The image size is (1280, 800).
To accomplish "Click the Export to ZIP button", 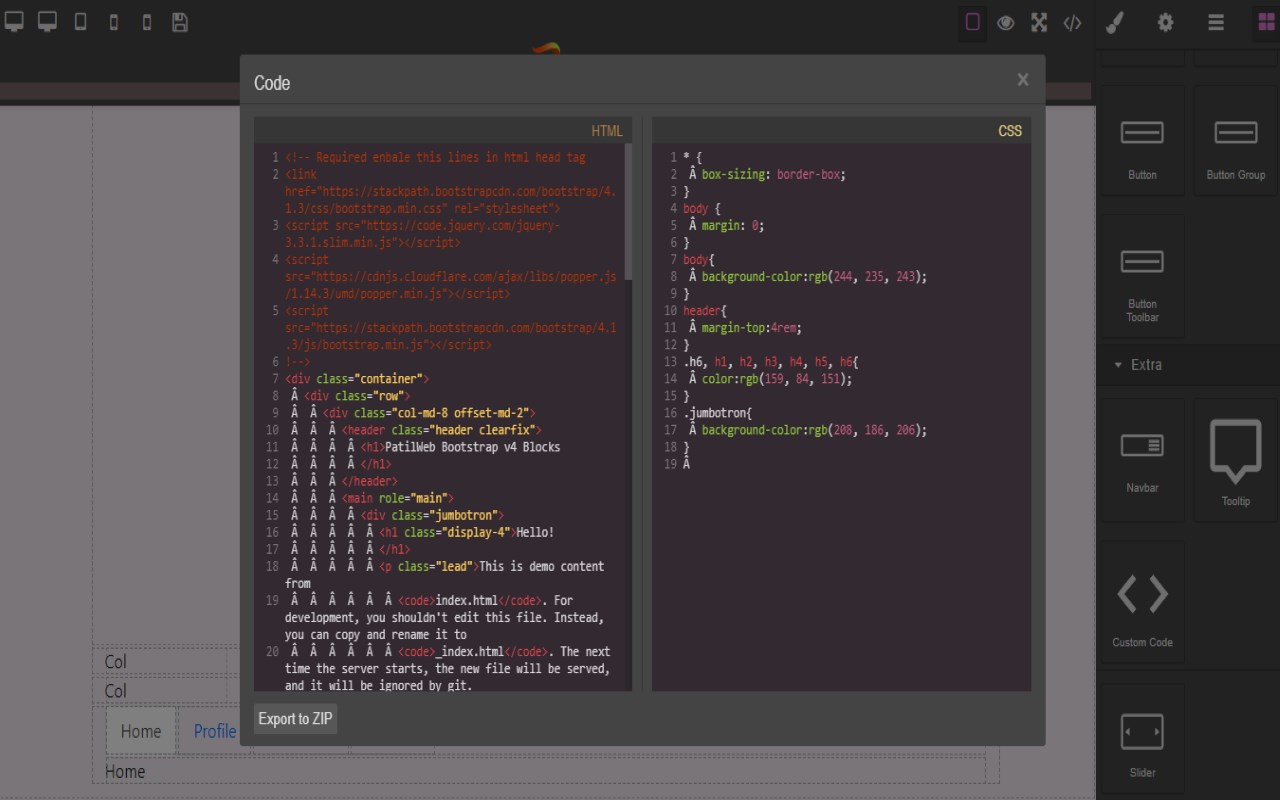I will point(295,719).
